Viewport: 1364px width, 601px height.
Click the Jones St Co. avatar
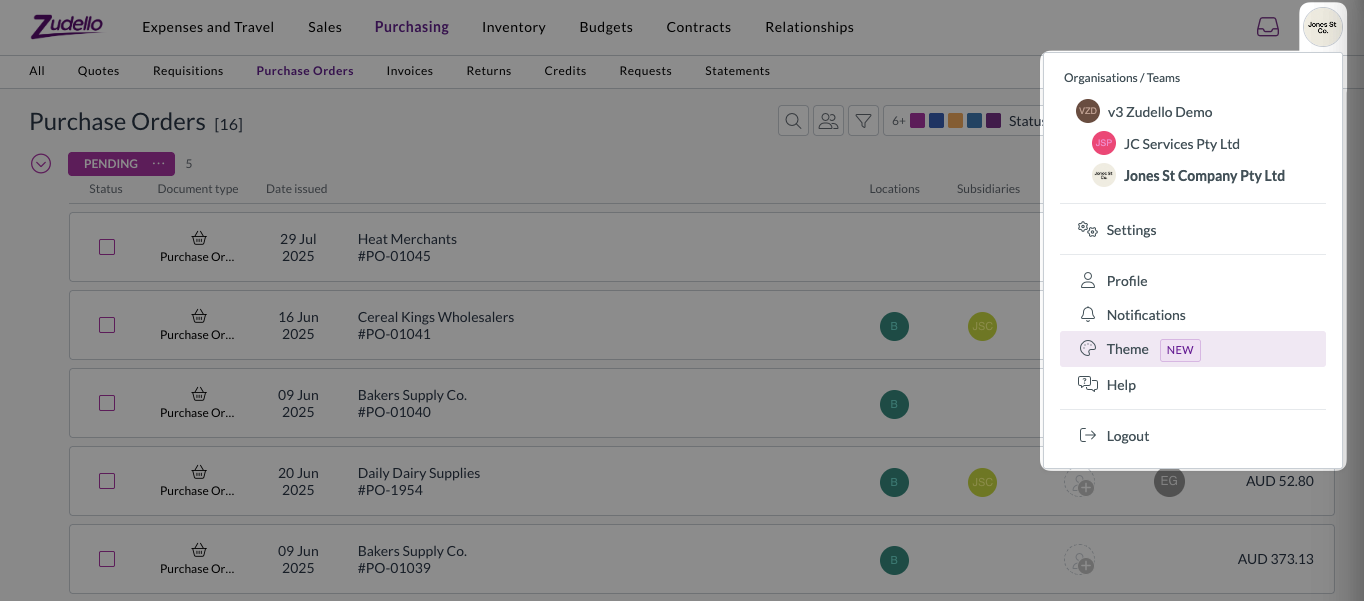(1323, 27)
